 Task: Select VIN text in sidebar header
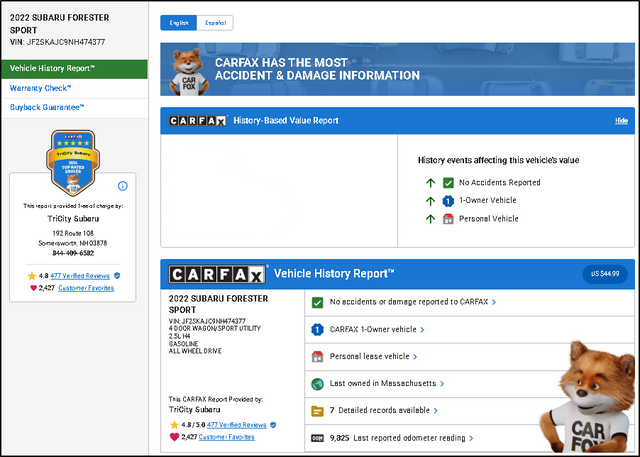[58, 42]
